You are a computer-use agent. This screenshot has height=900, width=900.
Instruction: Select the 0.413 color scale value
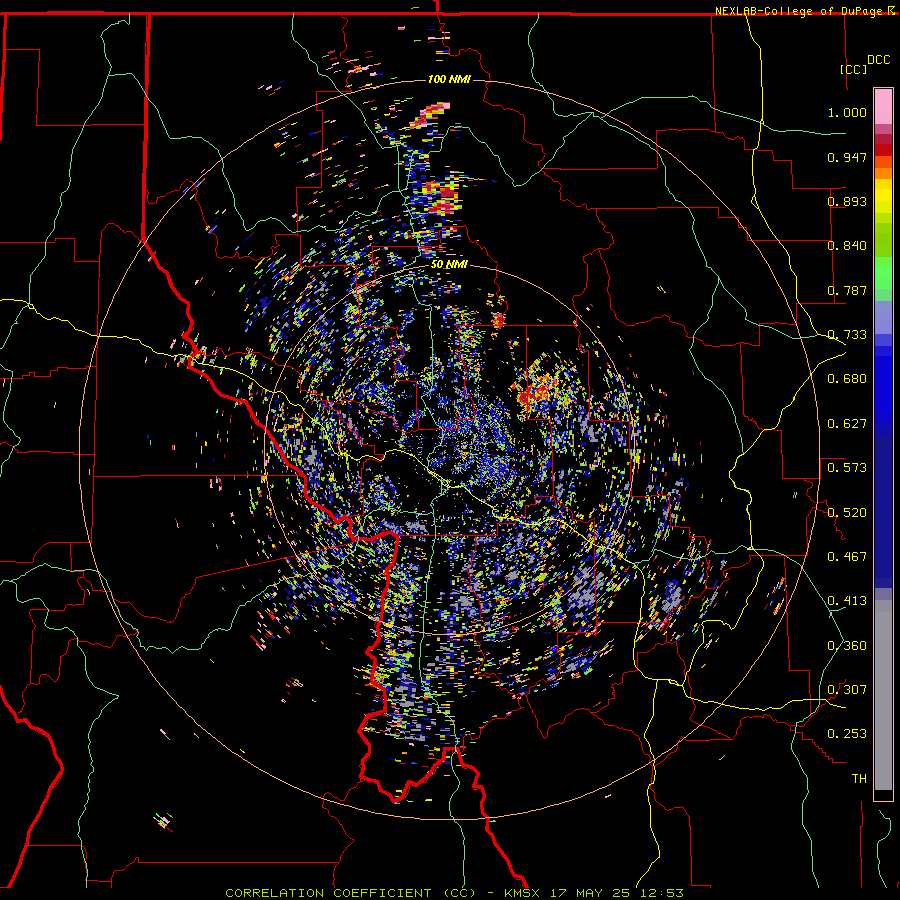pos(847,601)
